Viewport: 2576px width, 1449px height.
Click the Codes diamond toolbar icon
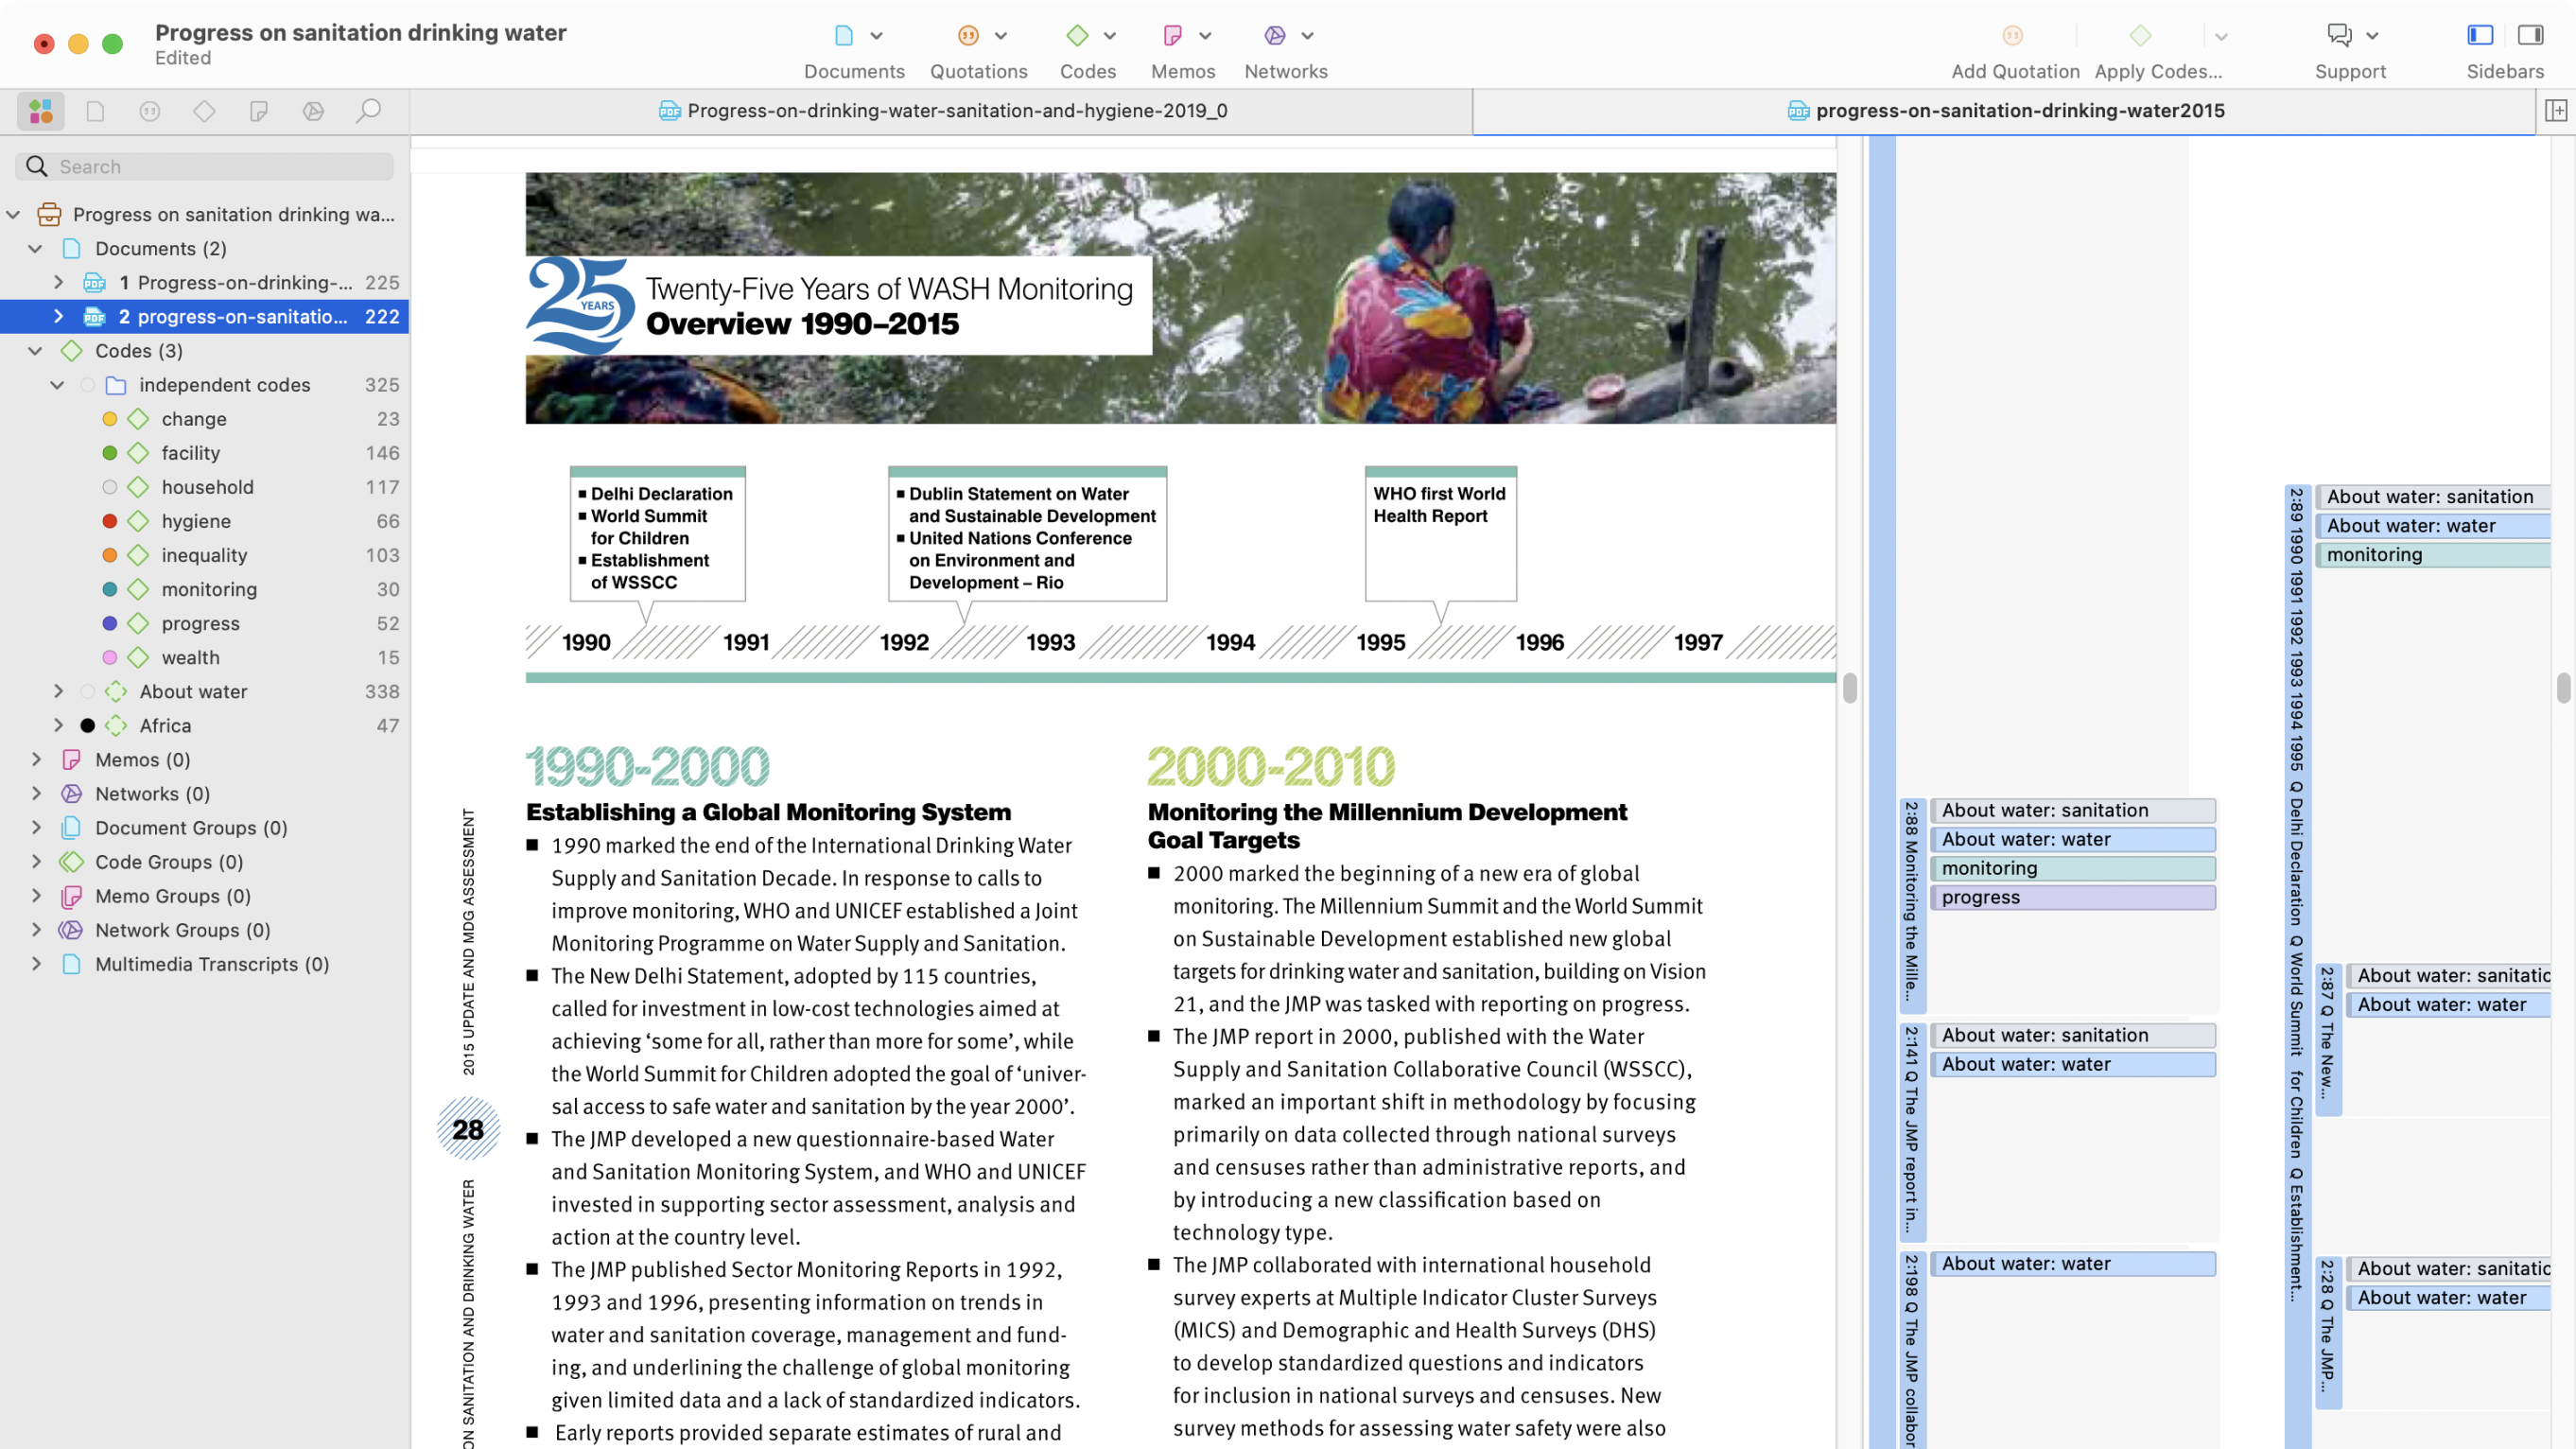(x=1077, y=36)
